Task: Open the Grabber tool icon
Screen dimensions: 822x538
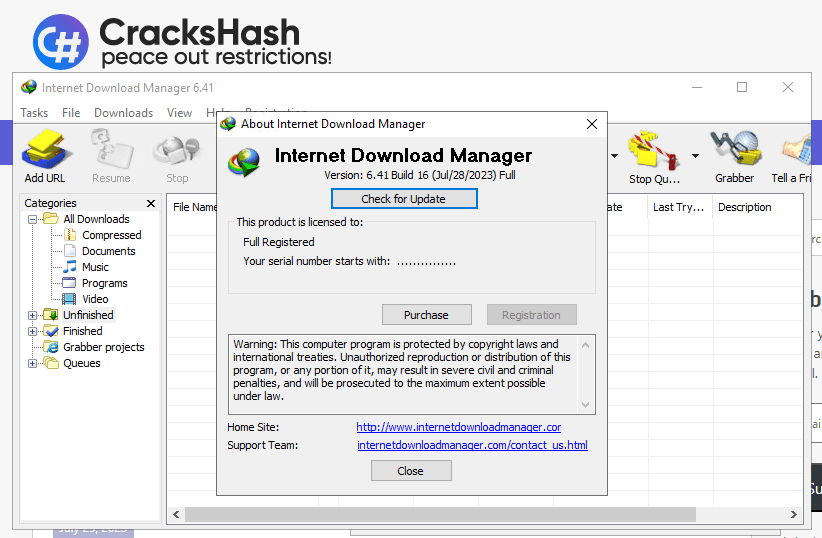Action: pos(735,150)
